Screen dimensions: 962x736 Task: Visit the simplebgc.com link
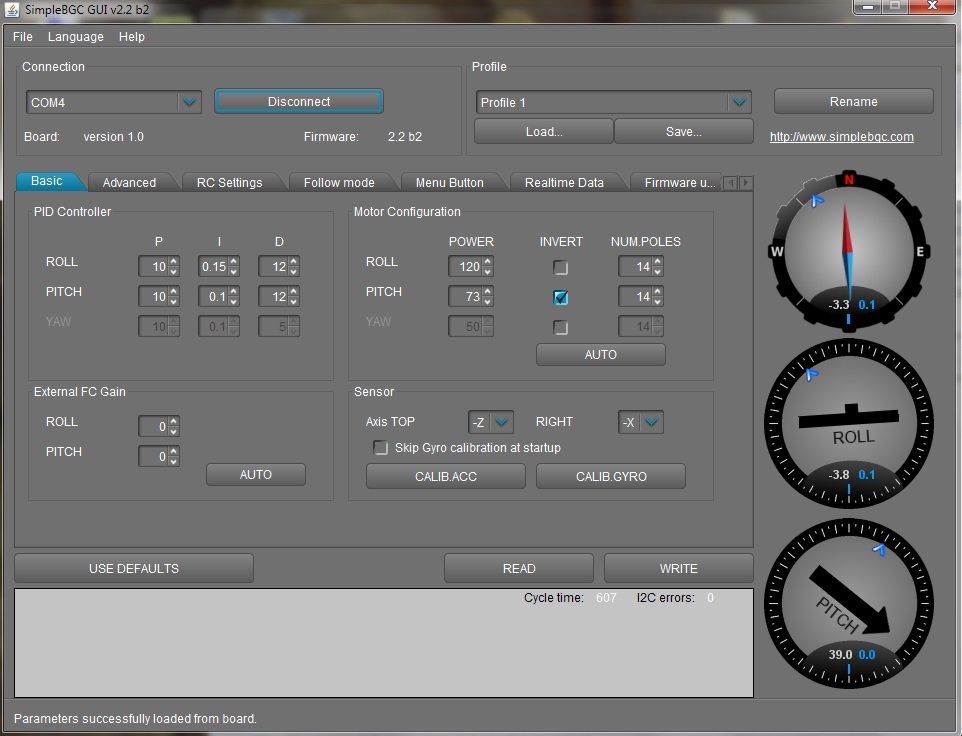tap(841, 137)
